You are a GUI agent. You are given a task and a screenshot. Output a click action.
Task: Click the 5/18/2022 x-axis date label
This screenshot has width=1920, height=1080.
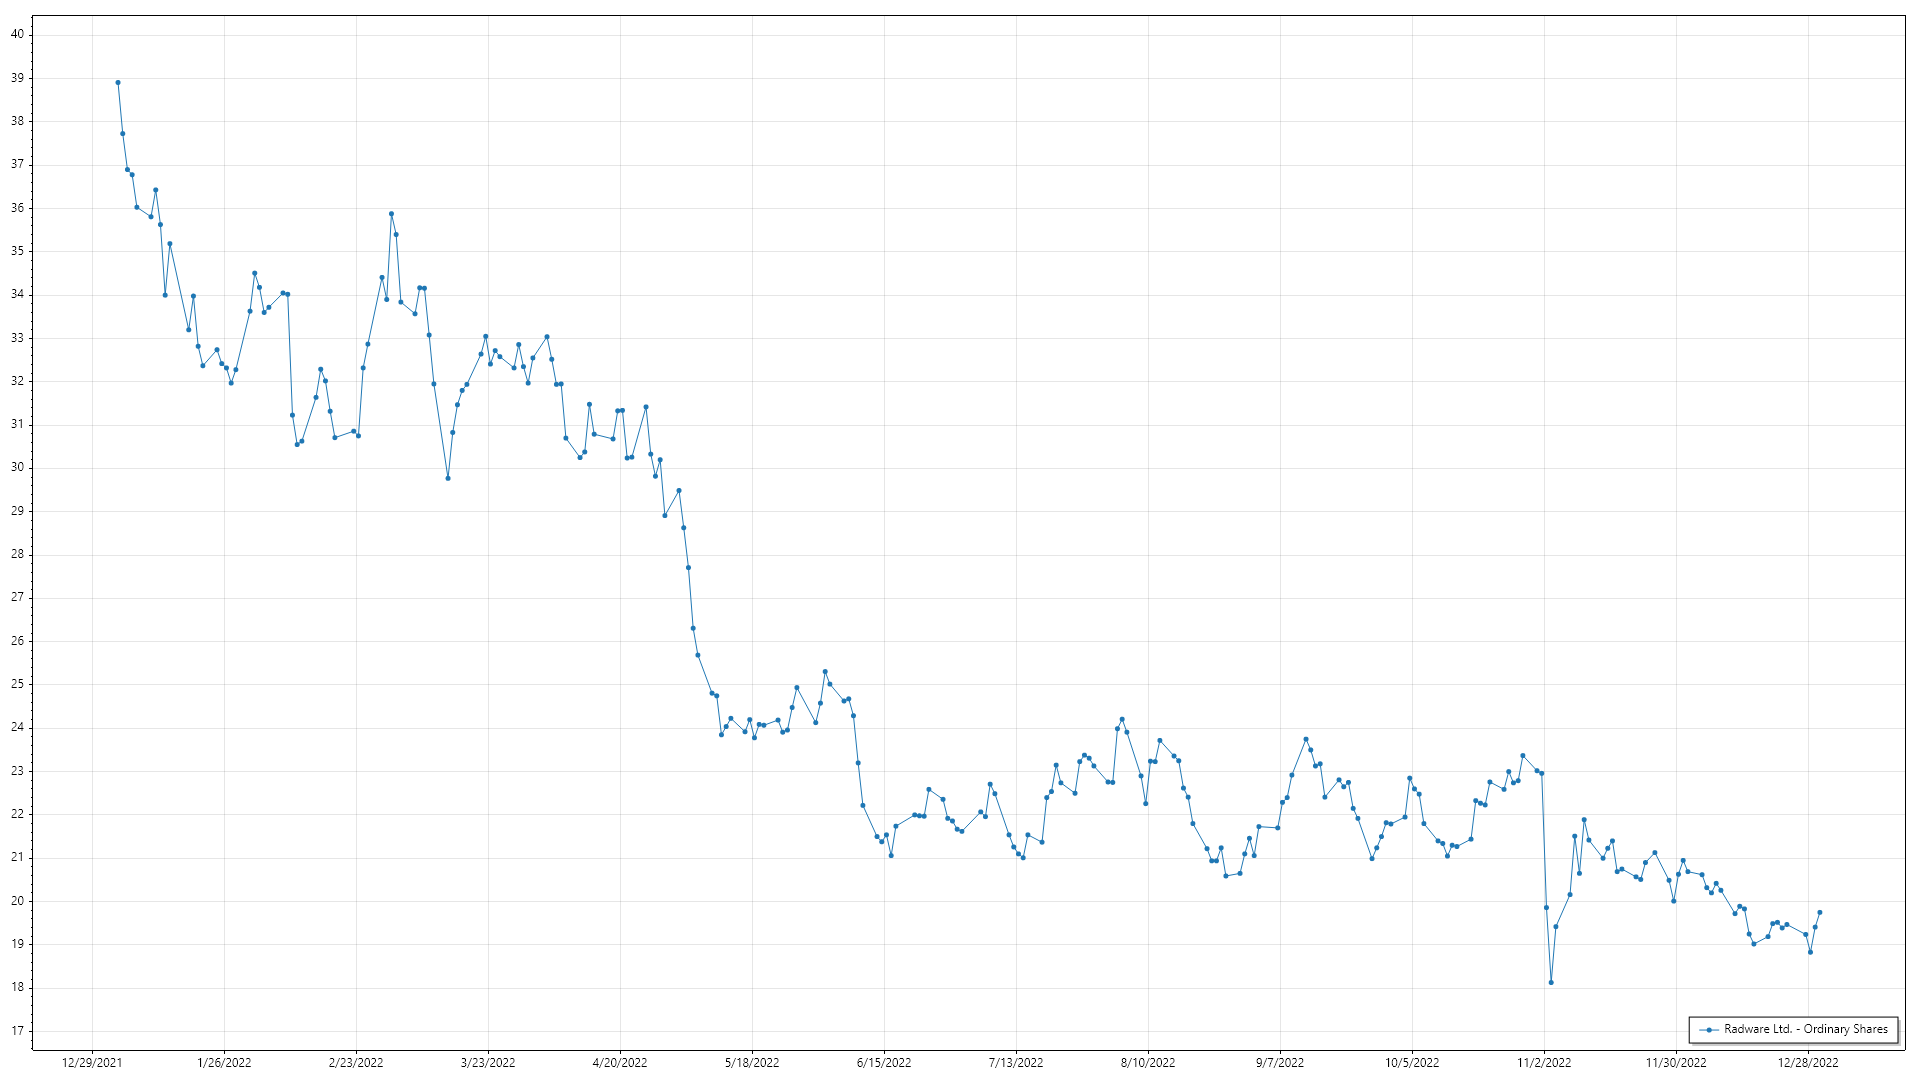pos(752,1063)
